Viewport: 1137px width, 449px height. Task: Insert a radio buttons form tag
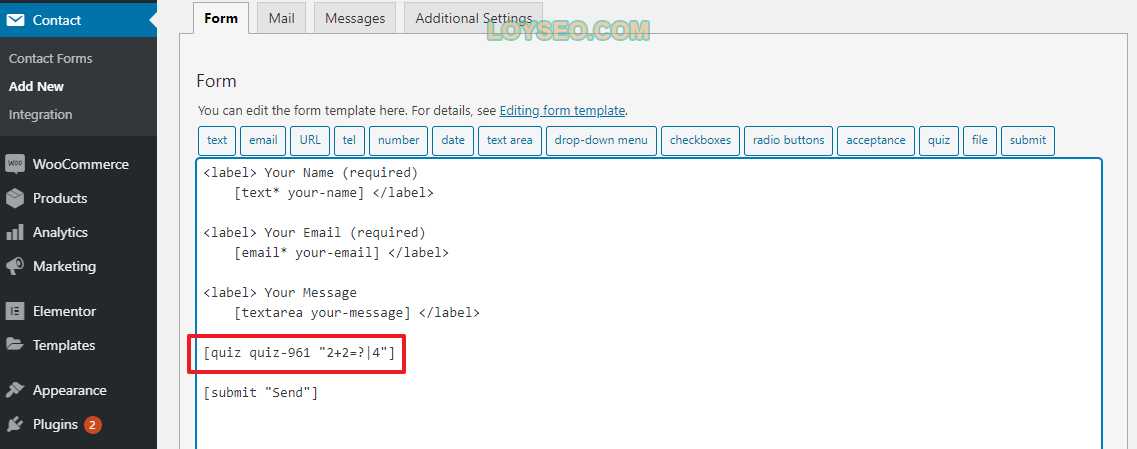pyautogui.click(x=788, y=141)
